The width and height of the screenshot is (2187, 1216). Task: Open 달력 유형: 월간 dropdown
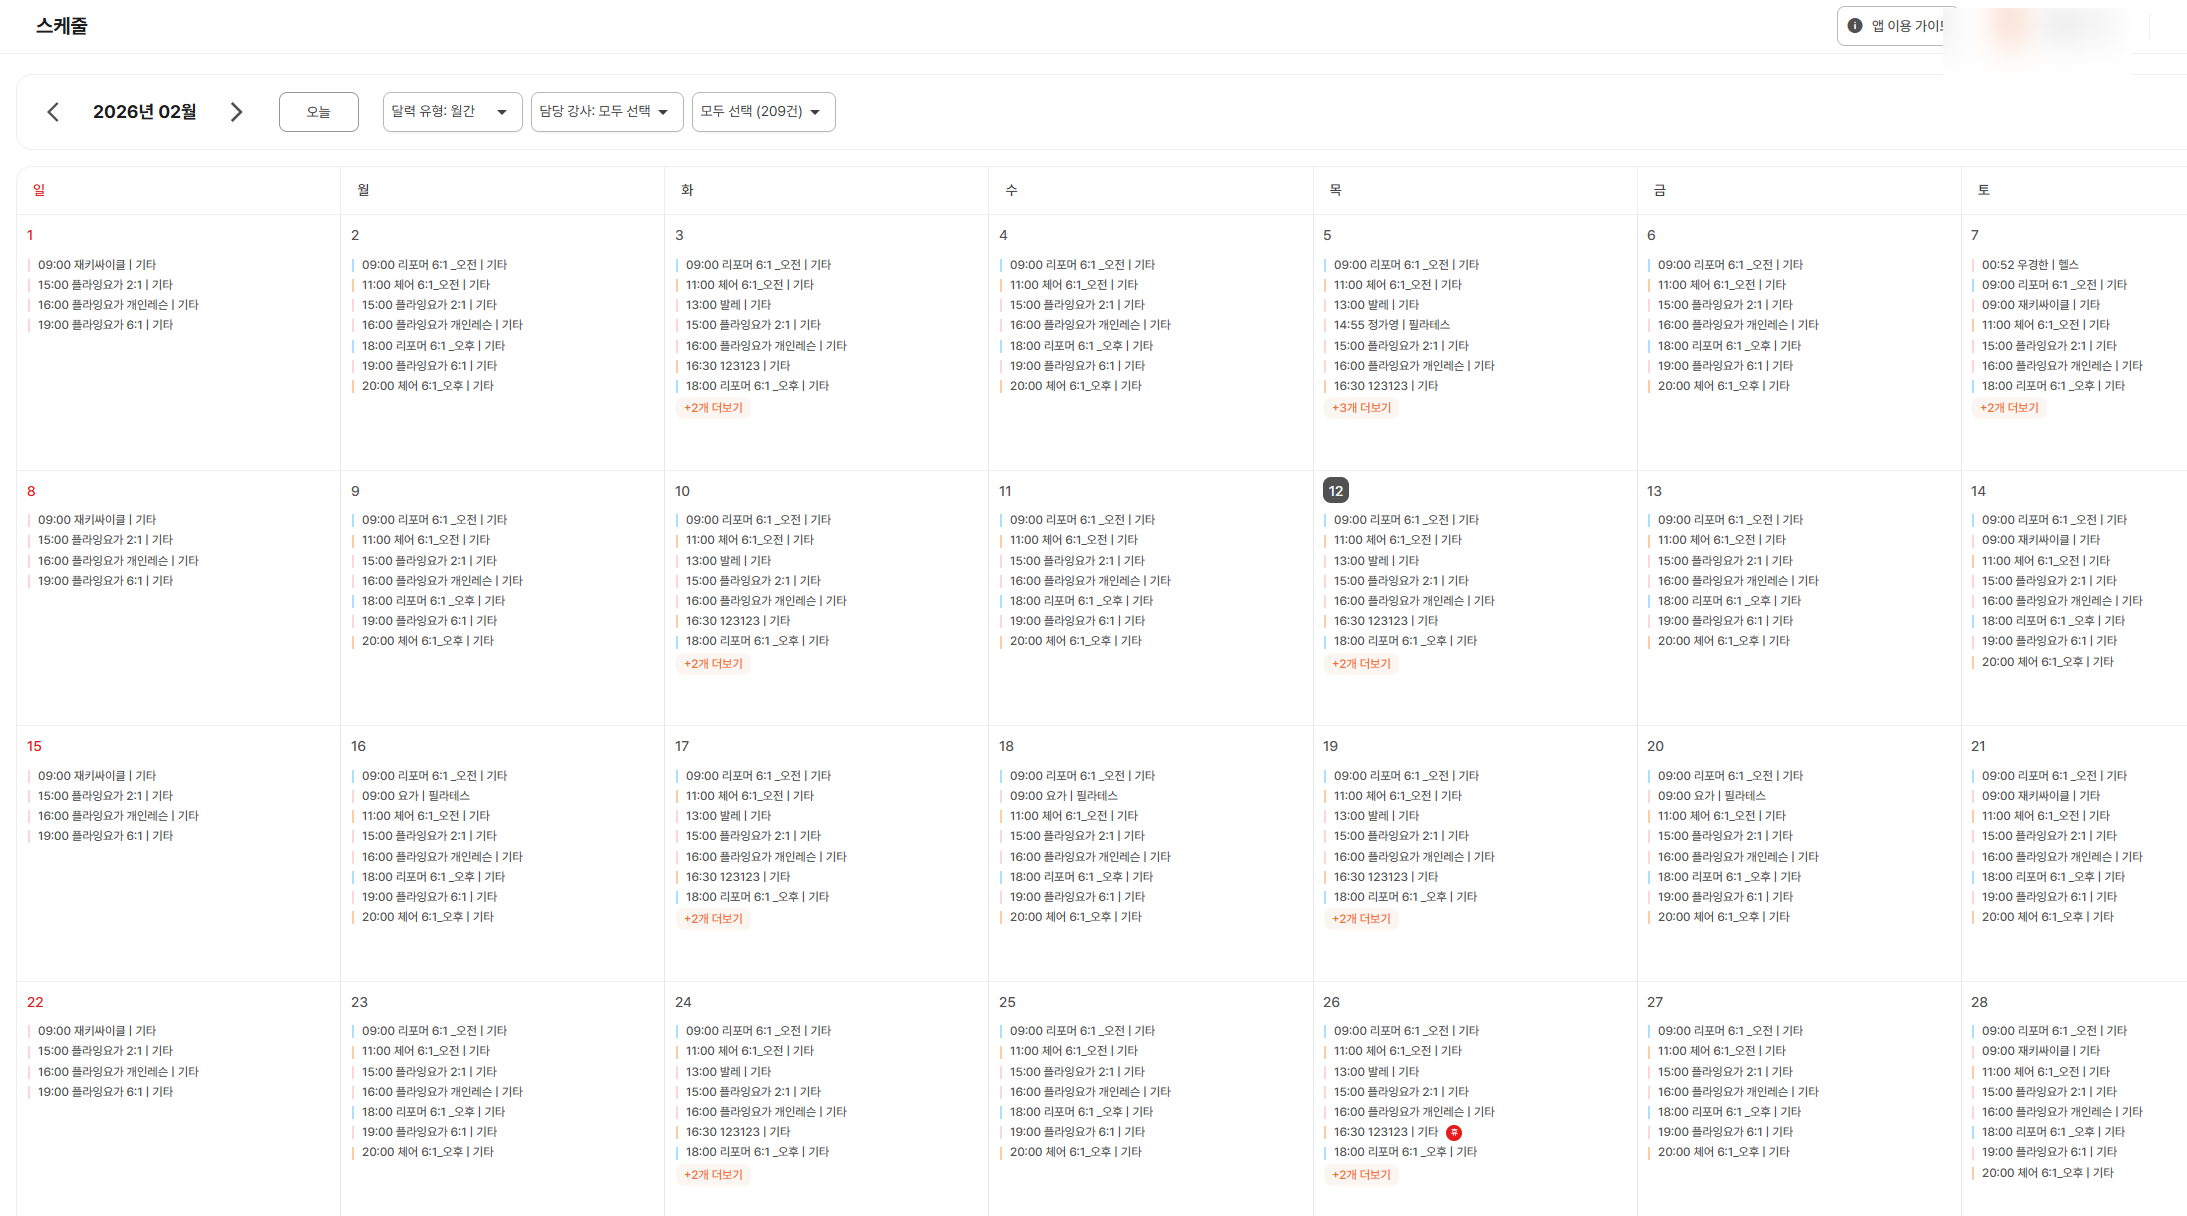(451, 112)
